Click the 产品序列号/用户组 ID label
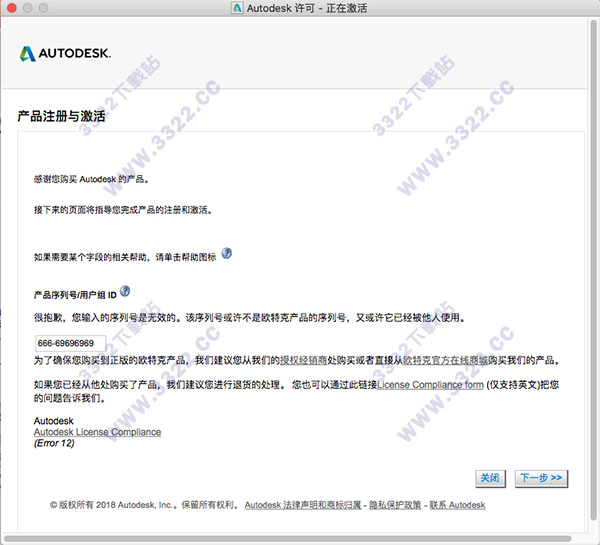Screen dimensions: 600x545 click(x=75, y=295)
